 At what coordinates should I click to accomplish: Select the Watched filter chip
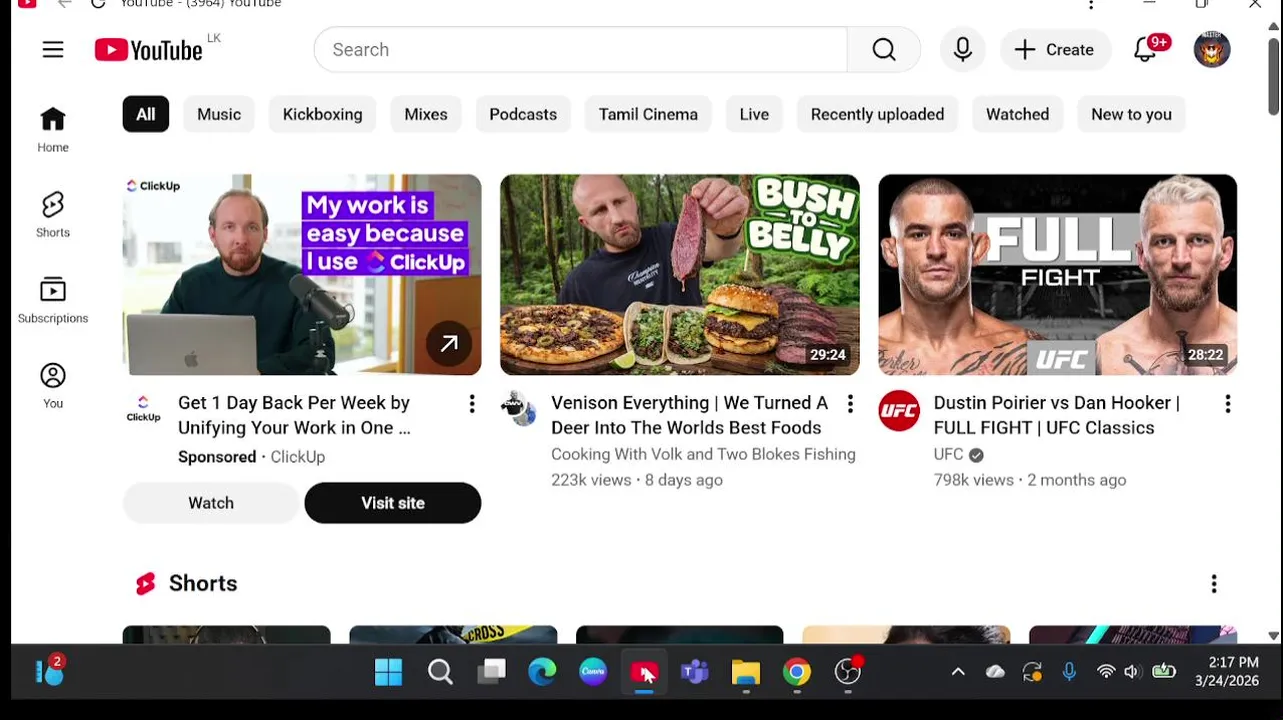tap(1017, 114)
